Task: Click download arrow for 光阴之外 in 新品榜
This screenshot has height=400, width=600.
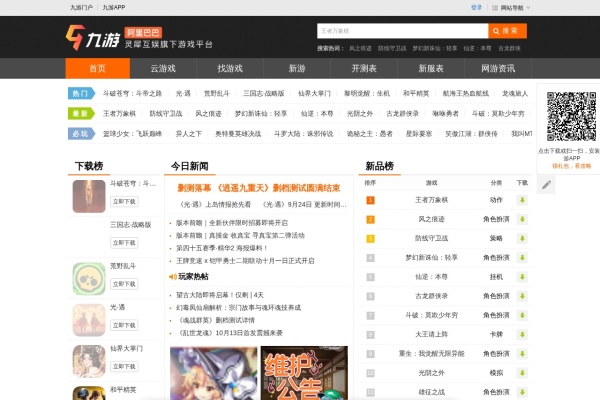Action: click(522, 373)
